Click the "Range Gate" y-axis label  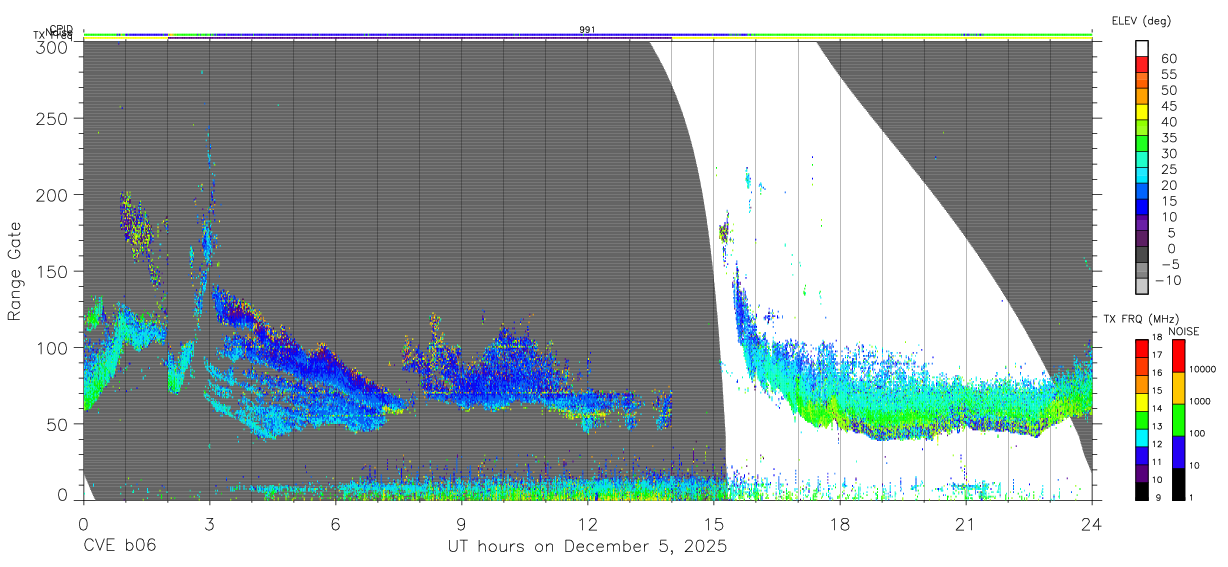pos(15,271)
